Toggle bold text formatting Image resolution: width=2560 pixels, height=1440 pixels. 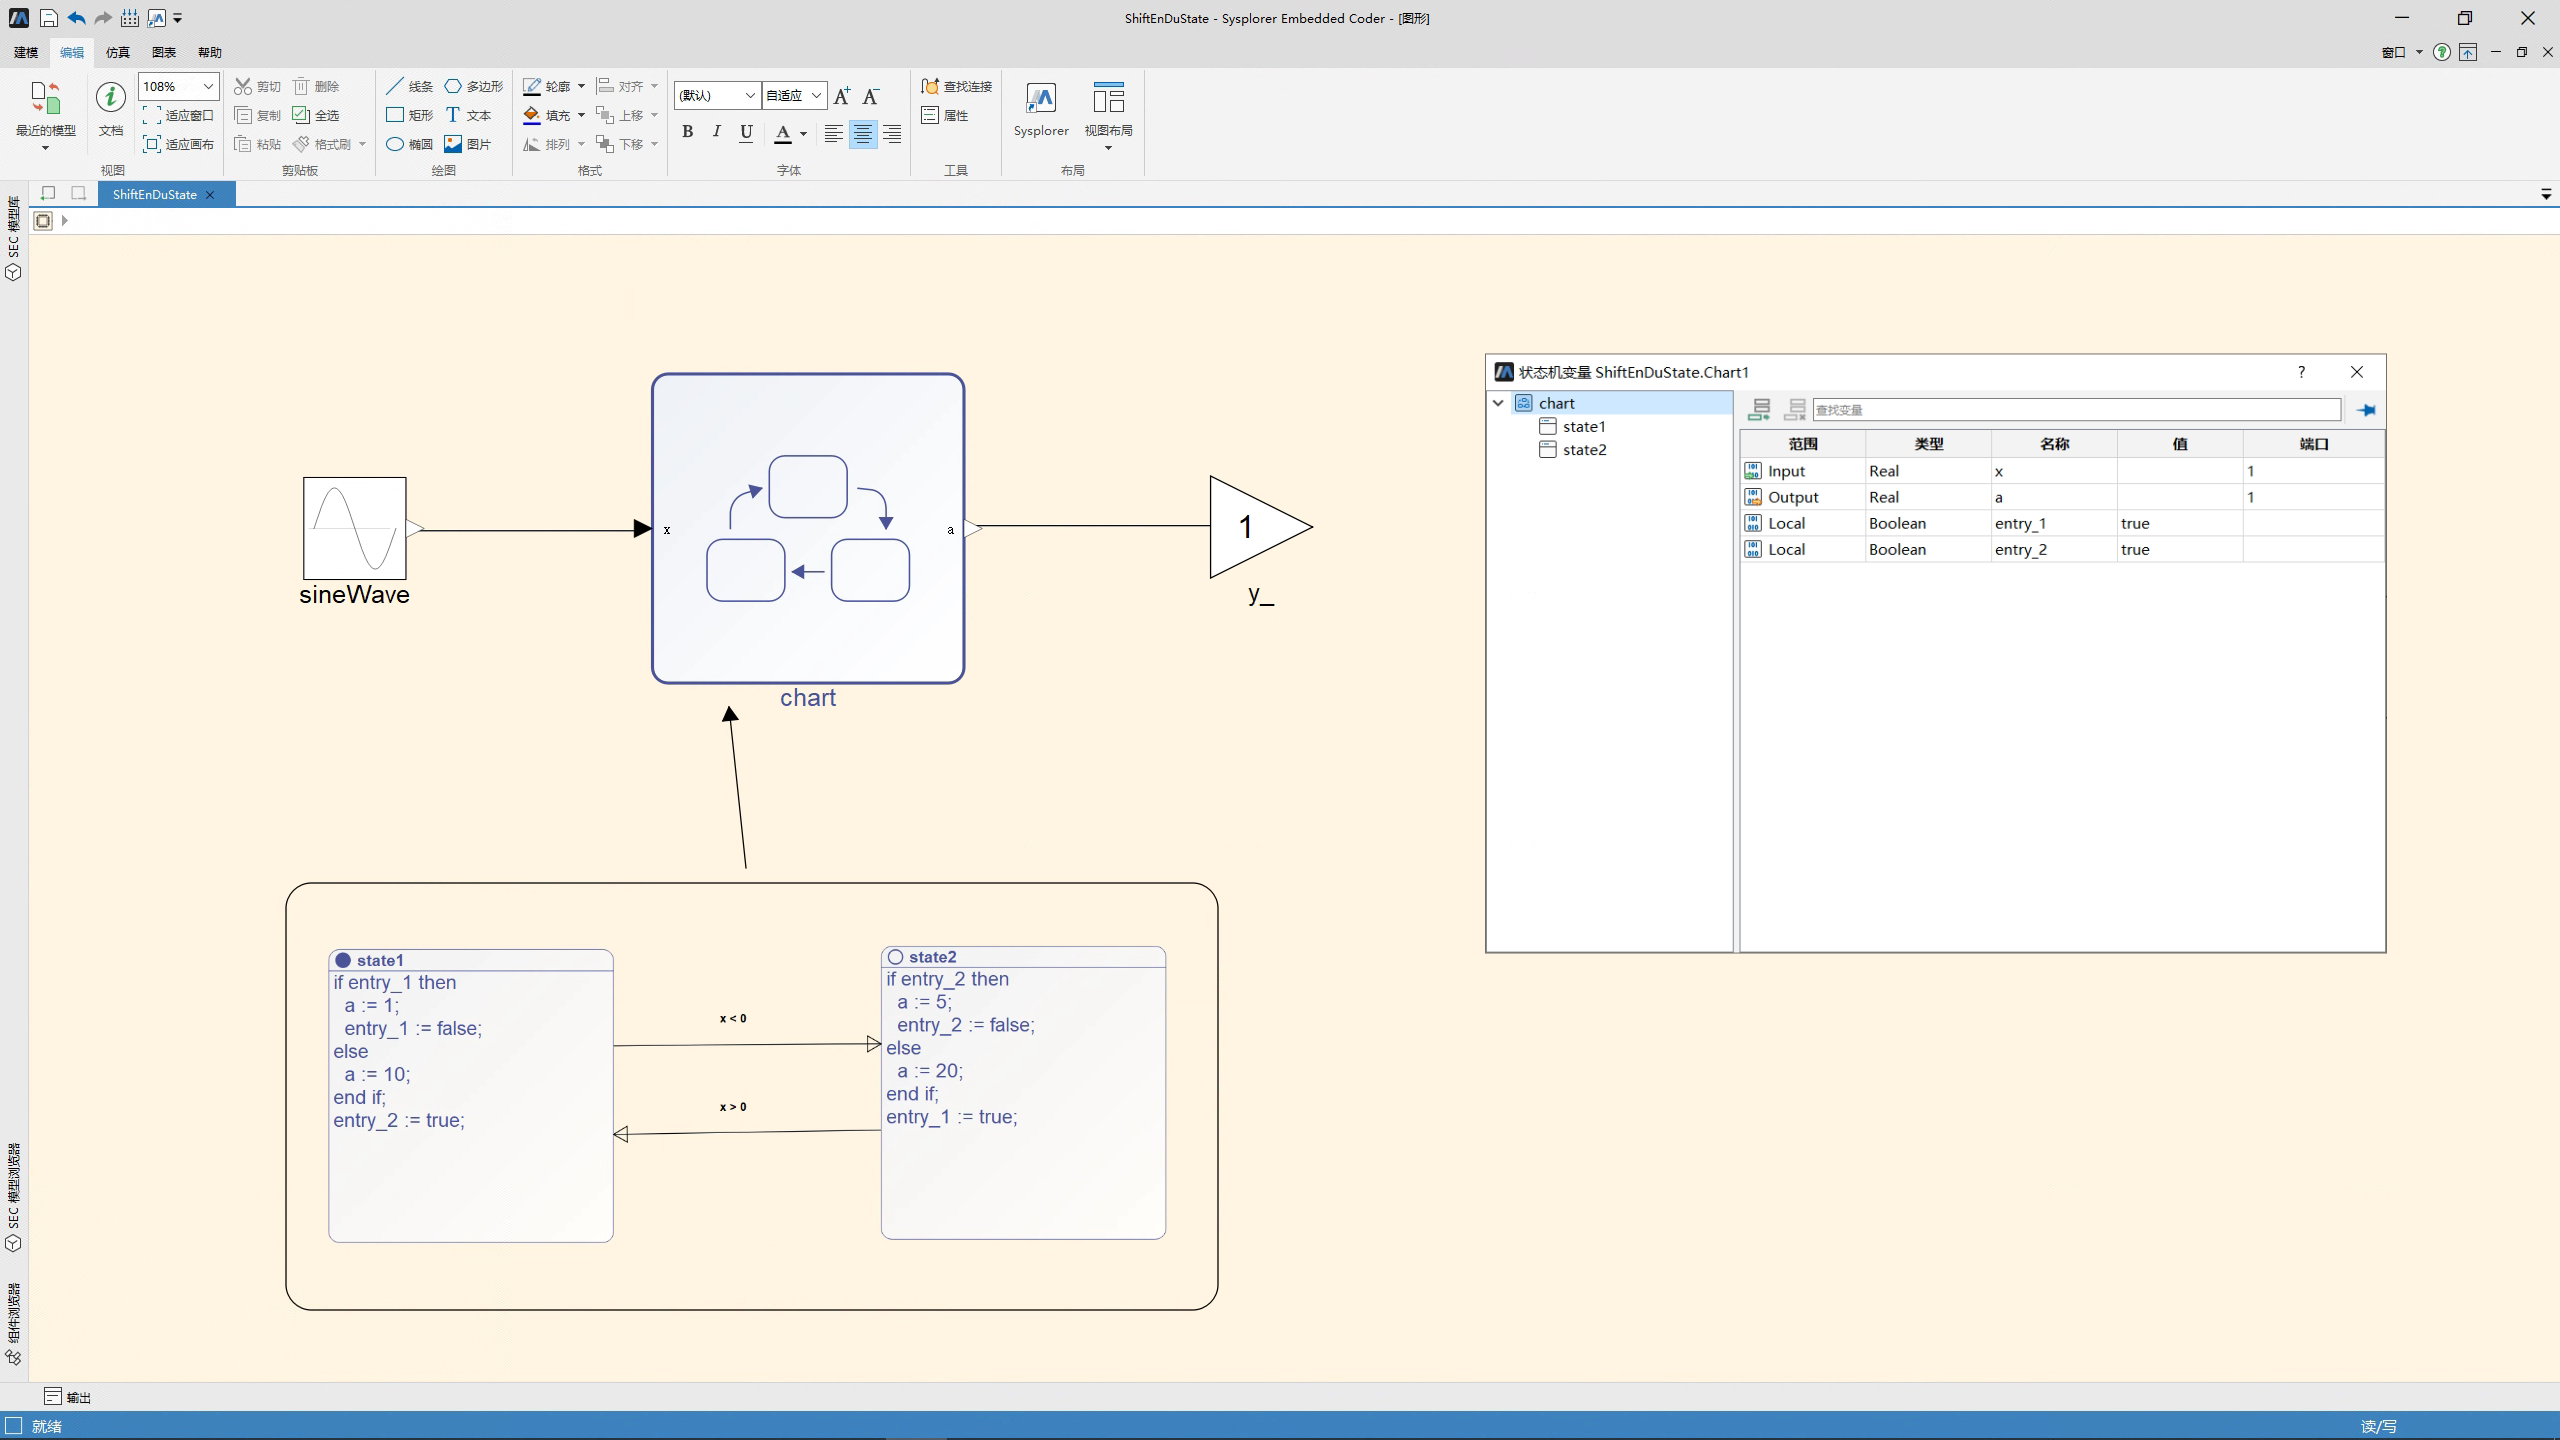coord(687,132)
